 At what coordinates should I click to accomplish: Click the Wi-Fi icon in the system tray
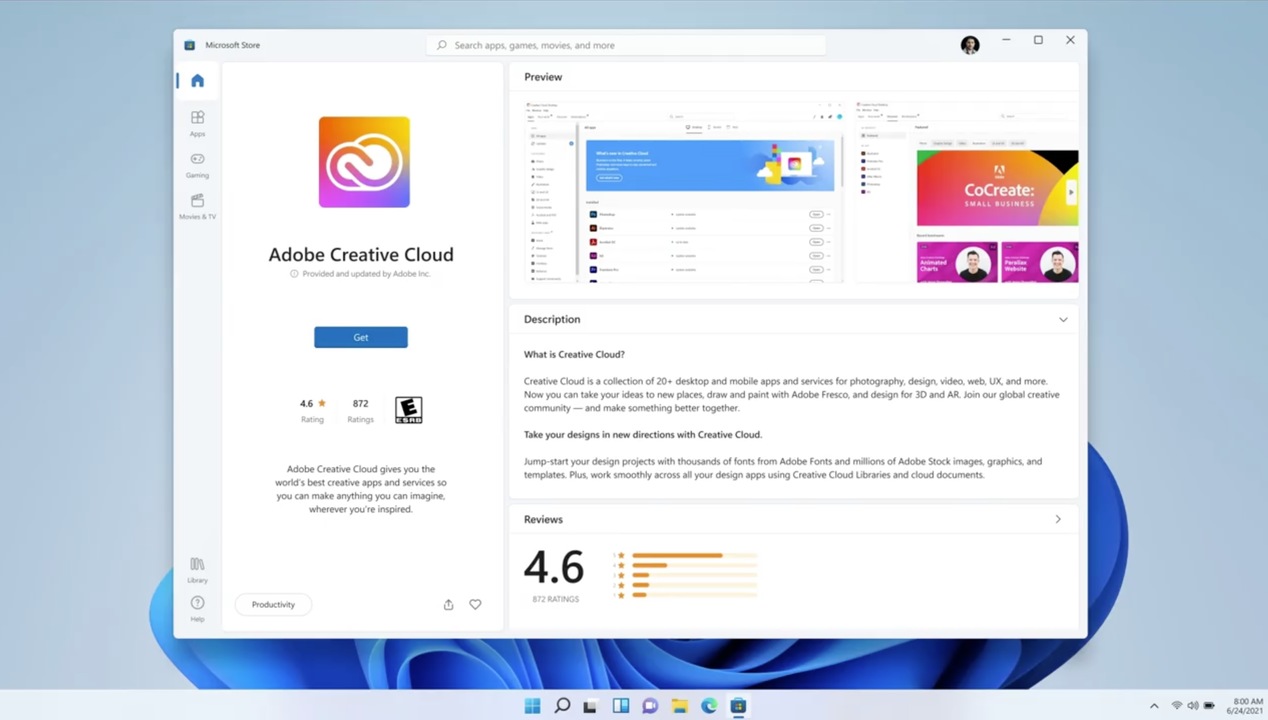[1177, 706]
